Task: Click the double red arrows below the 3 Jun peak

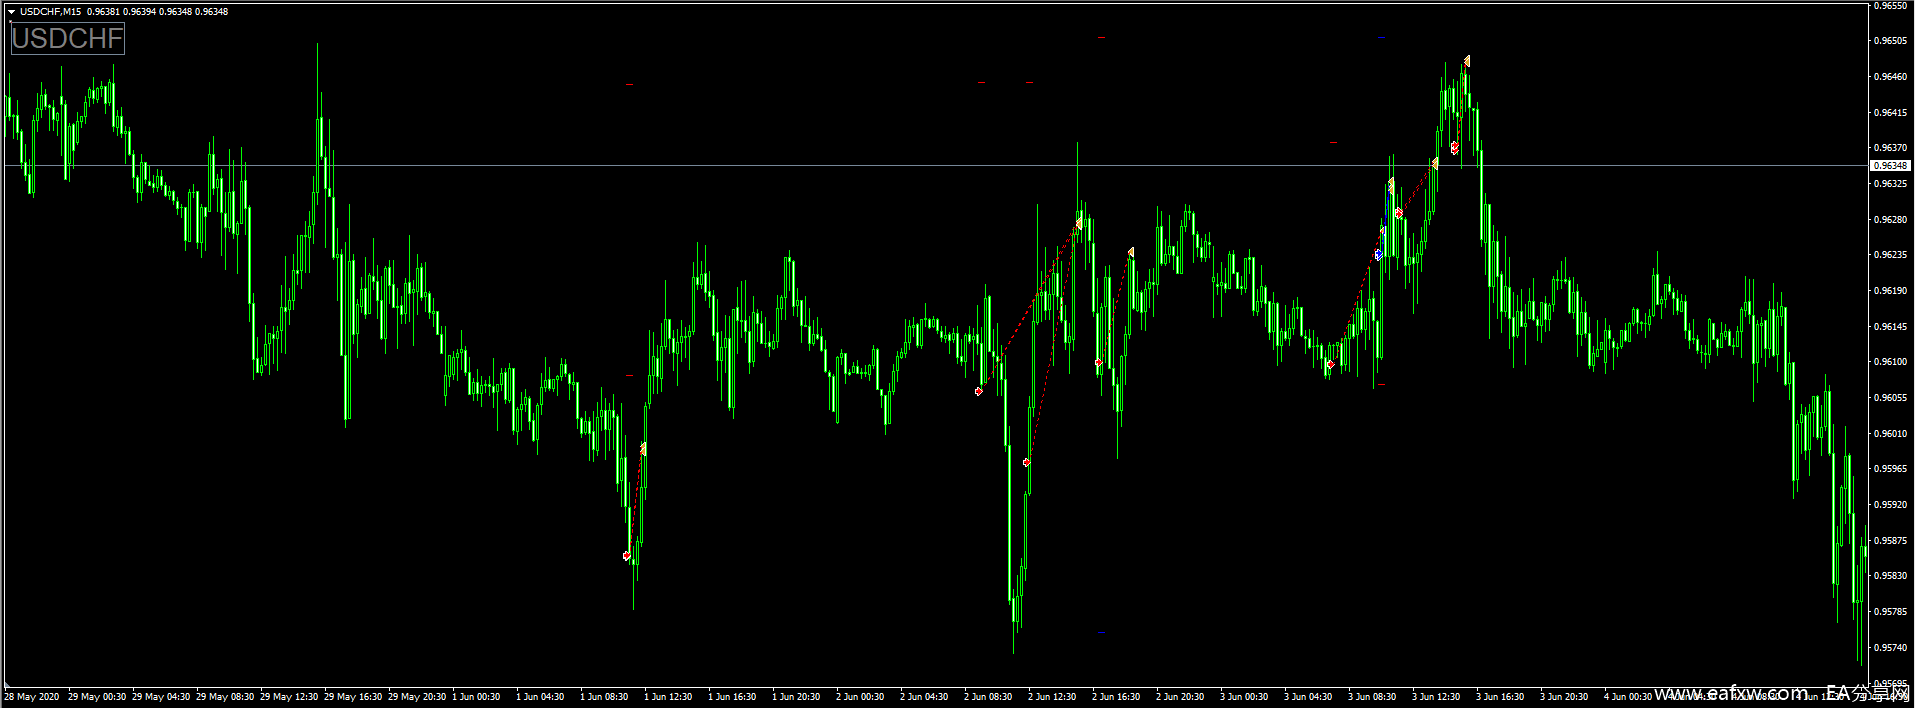Action: [x=1454, y=147]
